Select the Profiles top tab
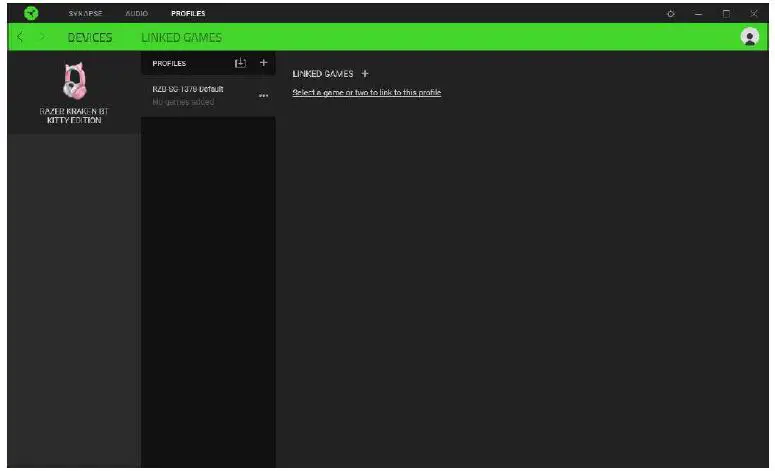 (x=188, y=13)
